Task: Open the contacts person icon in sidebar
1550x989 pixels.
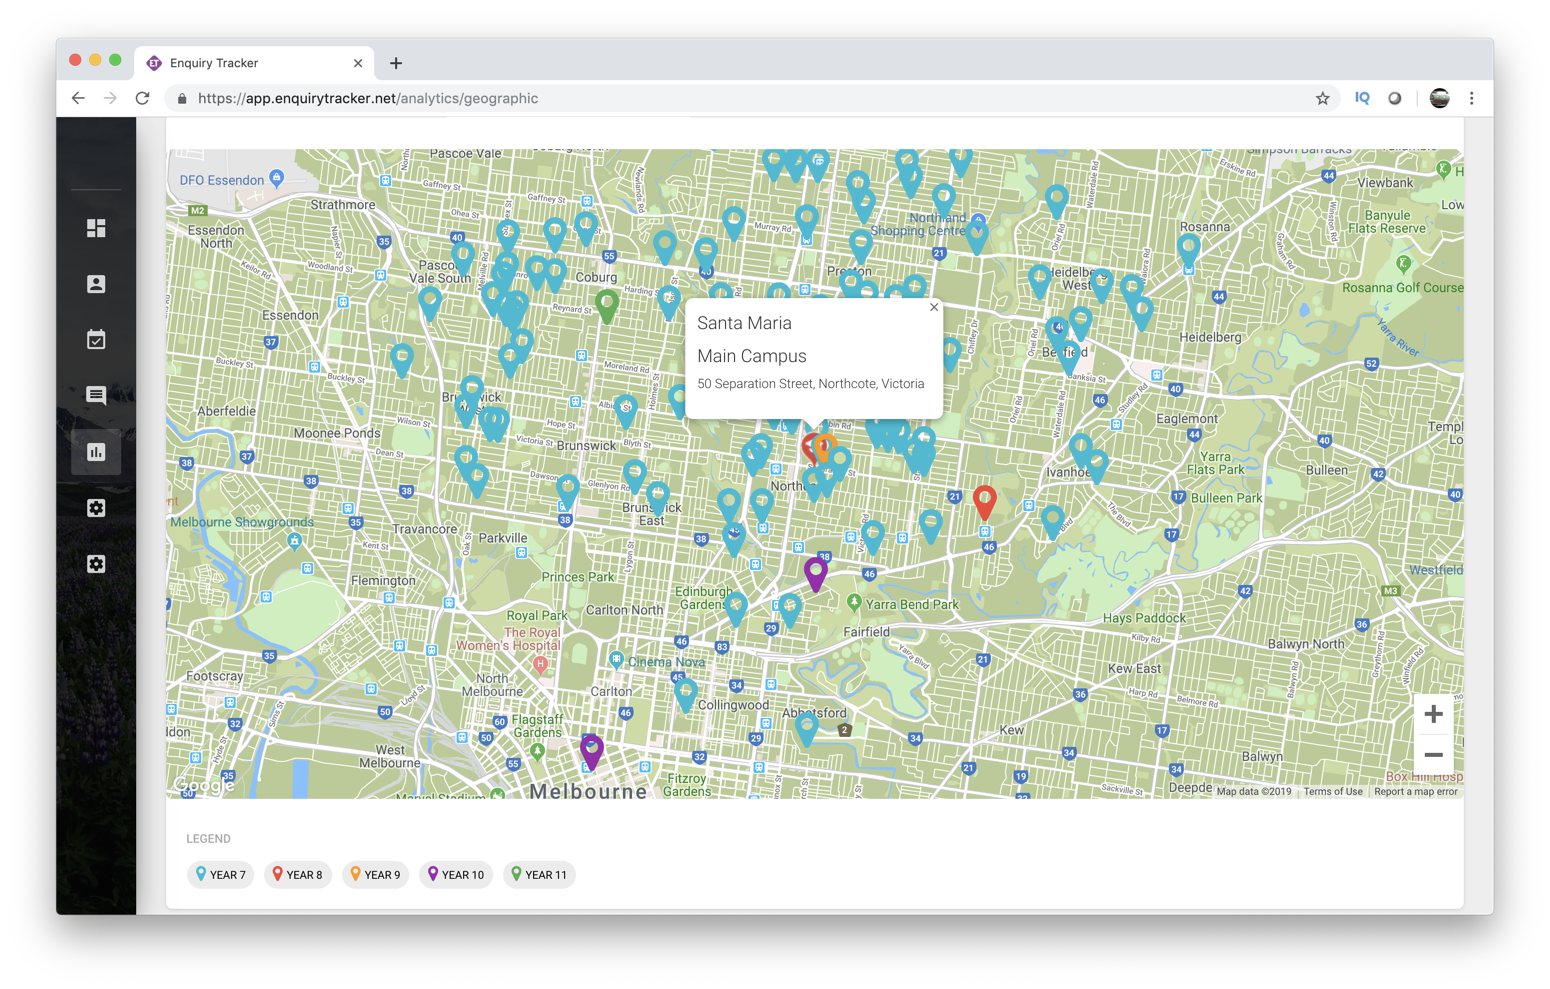Action: click(x=96, y=284)
